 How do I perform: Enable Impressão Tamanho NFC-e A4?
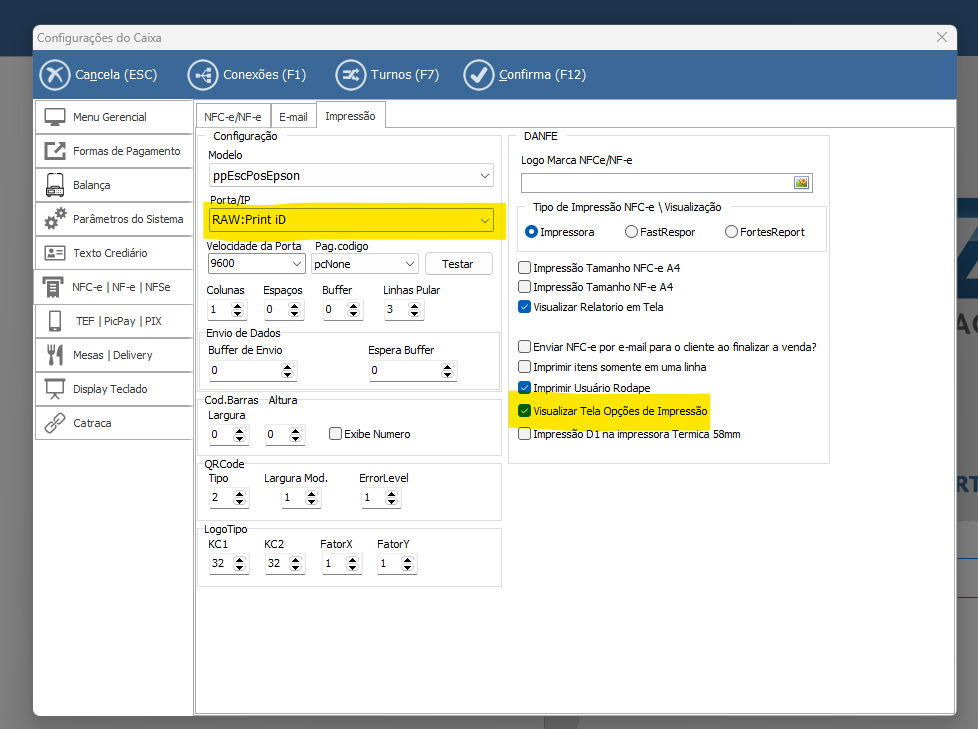pos(525,268)
